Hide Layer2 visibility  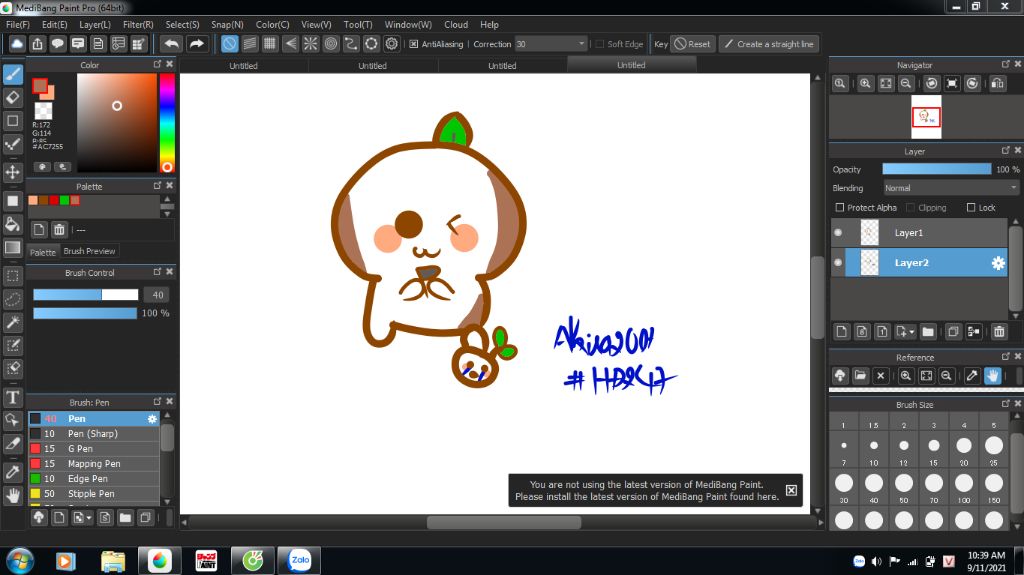(x=839, y=263)
